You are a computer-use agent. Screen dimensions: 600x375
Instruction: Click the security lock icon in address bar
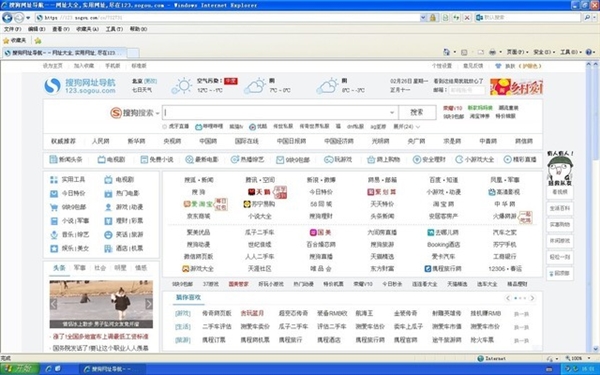tap(433, 18)
